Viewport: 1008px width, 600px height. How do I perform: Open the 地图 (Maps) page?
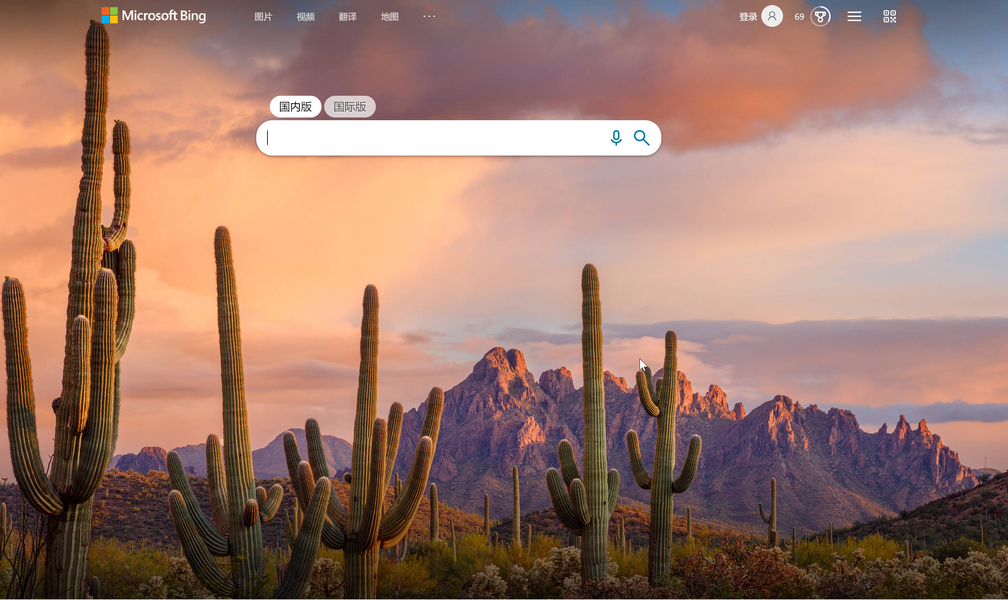[x=390, y=17]
